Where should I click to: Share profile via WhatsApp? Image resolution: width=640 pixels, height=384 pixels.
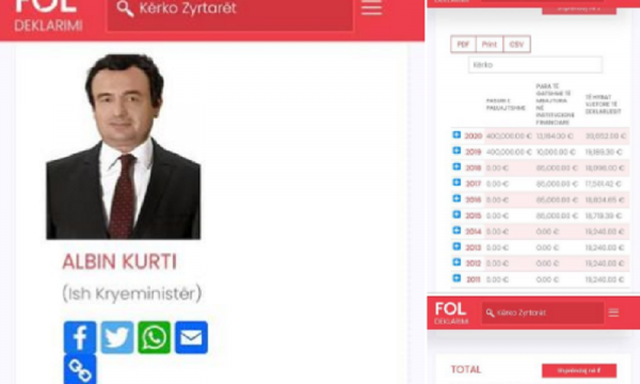coord(154,337)
